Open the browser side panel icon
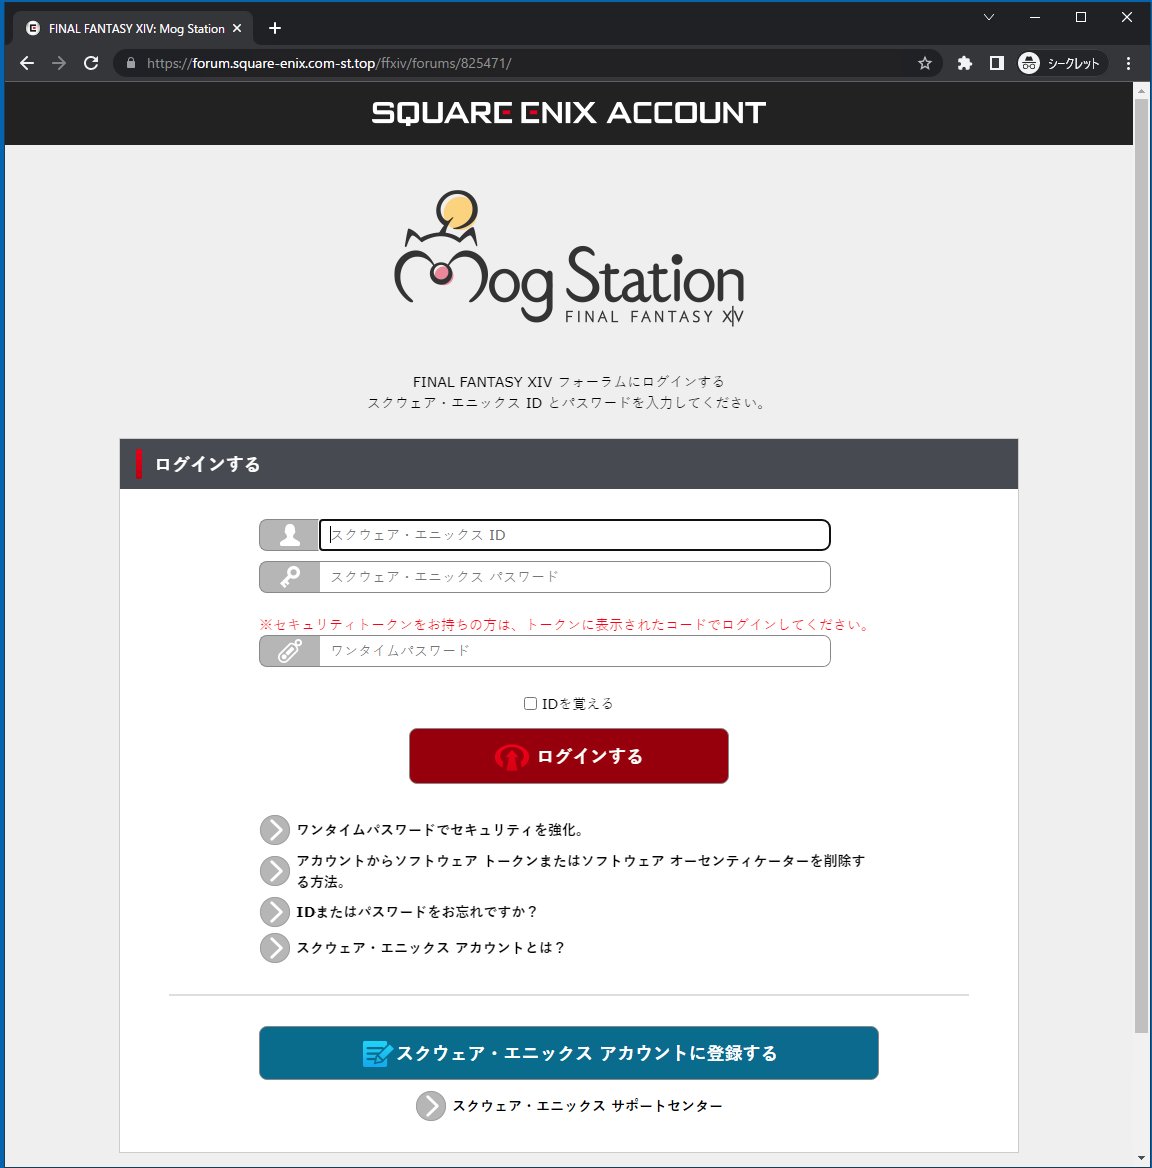Screen dimensions: 1152x1168 tap(996, 63)
